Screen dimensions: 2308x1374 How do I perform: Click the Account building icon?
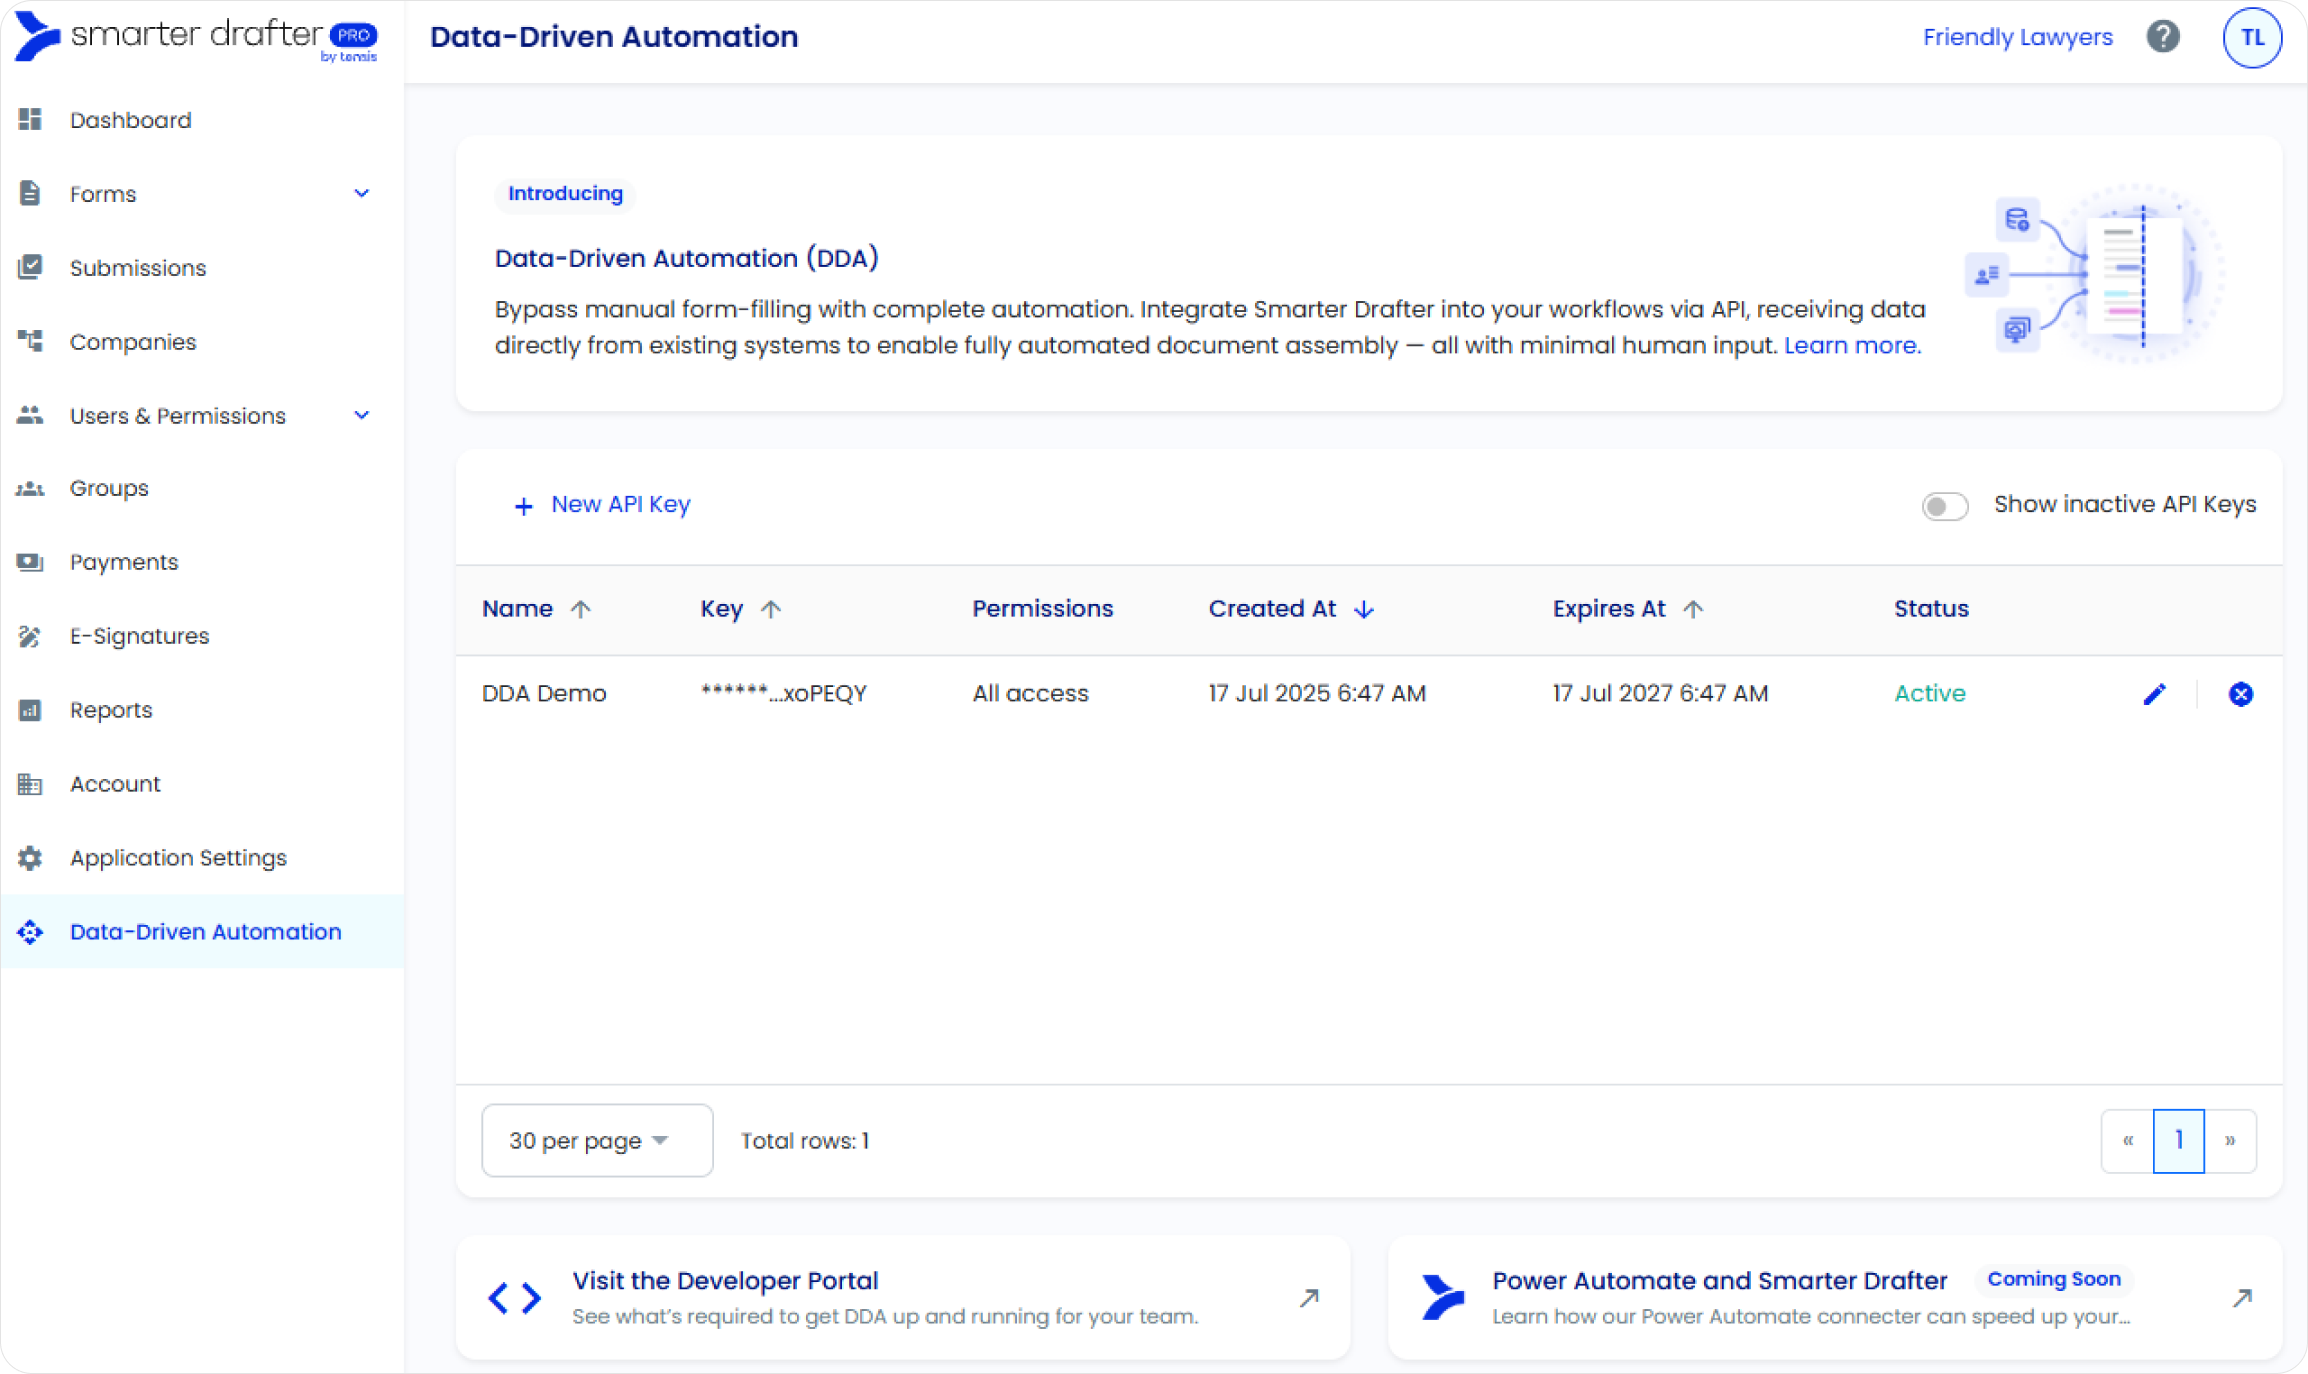30,784
